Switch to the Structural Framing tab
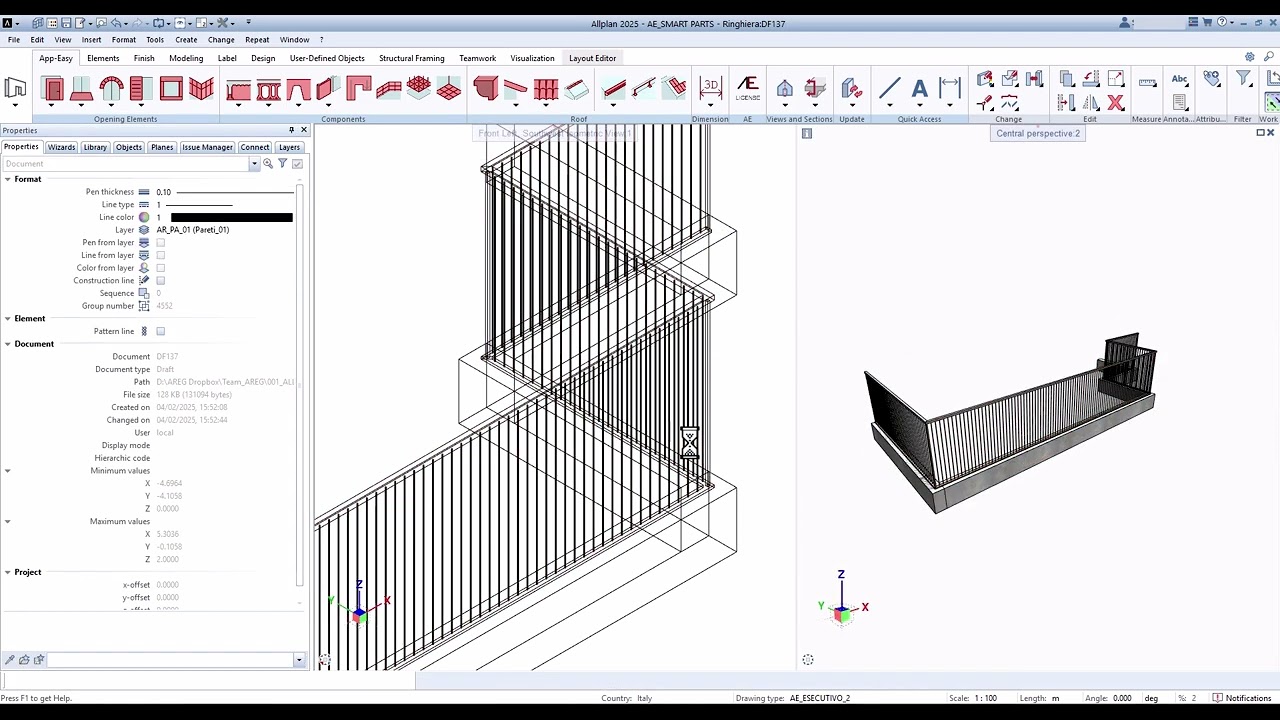 [x=411, y=58]
